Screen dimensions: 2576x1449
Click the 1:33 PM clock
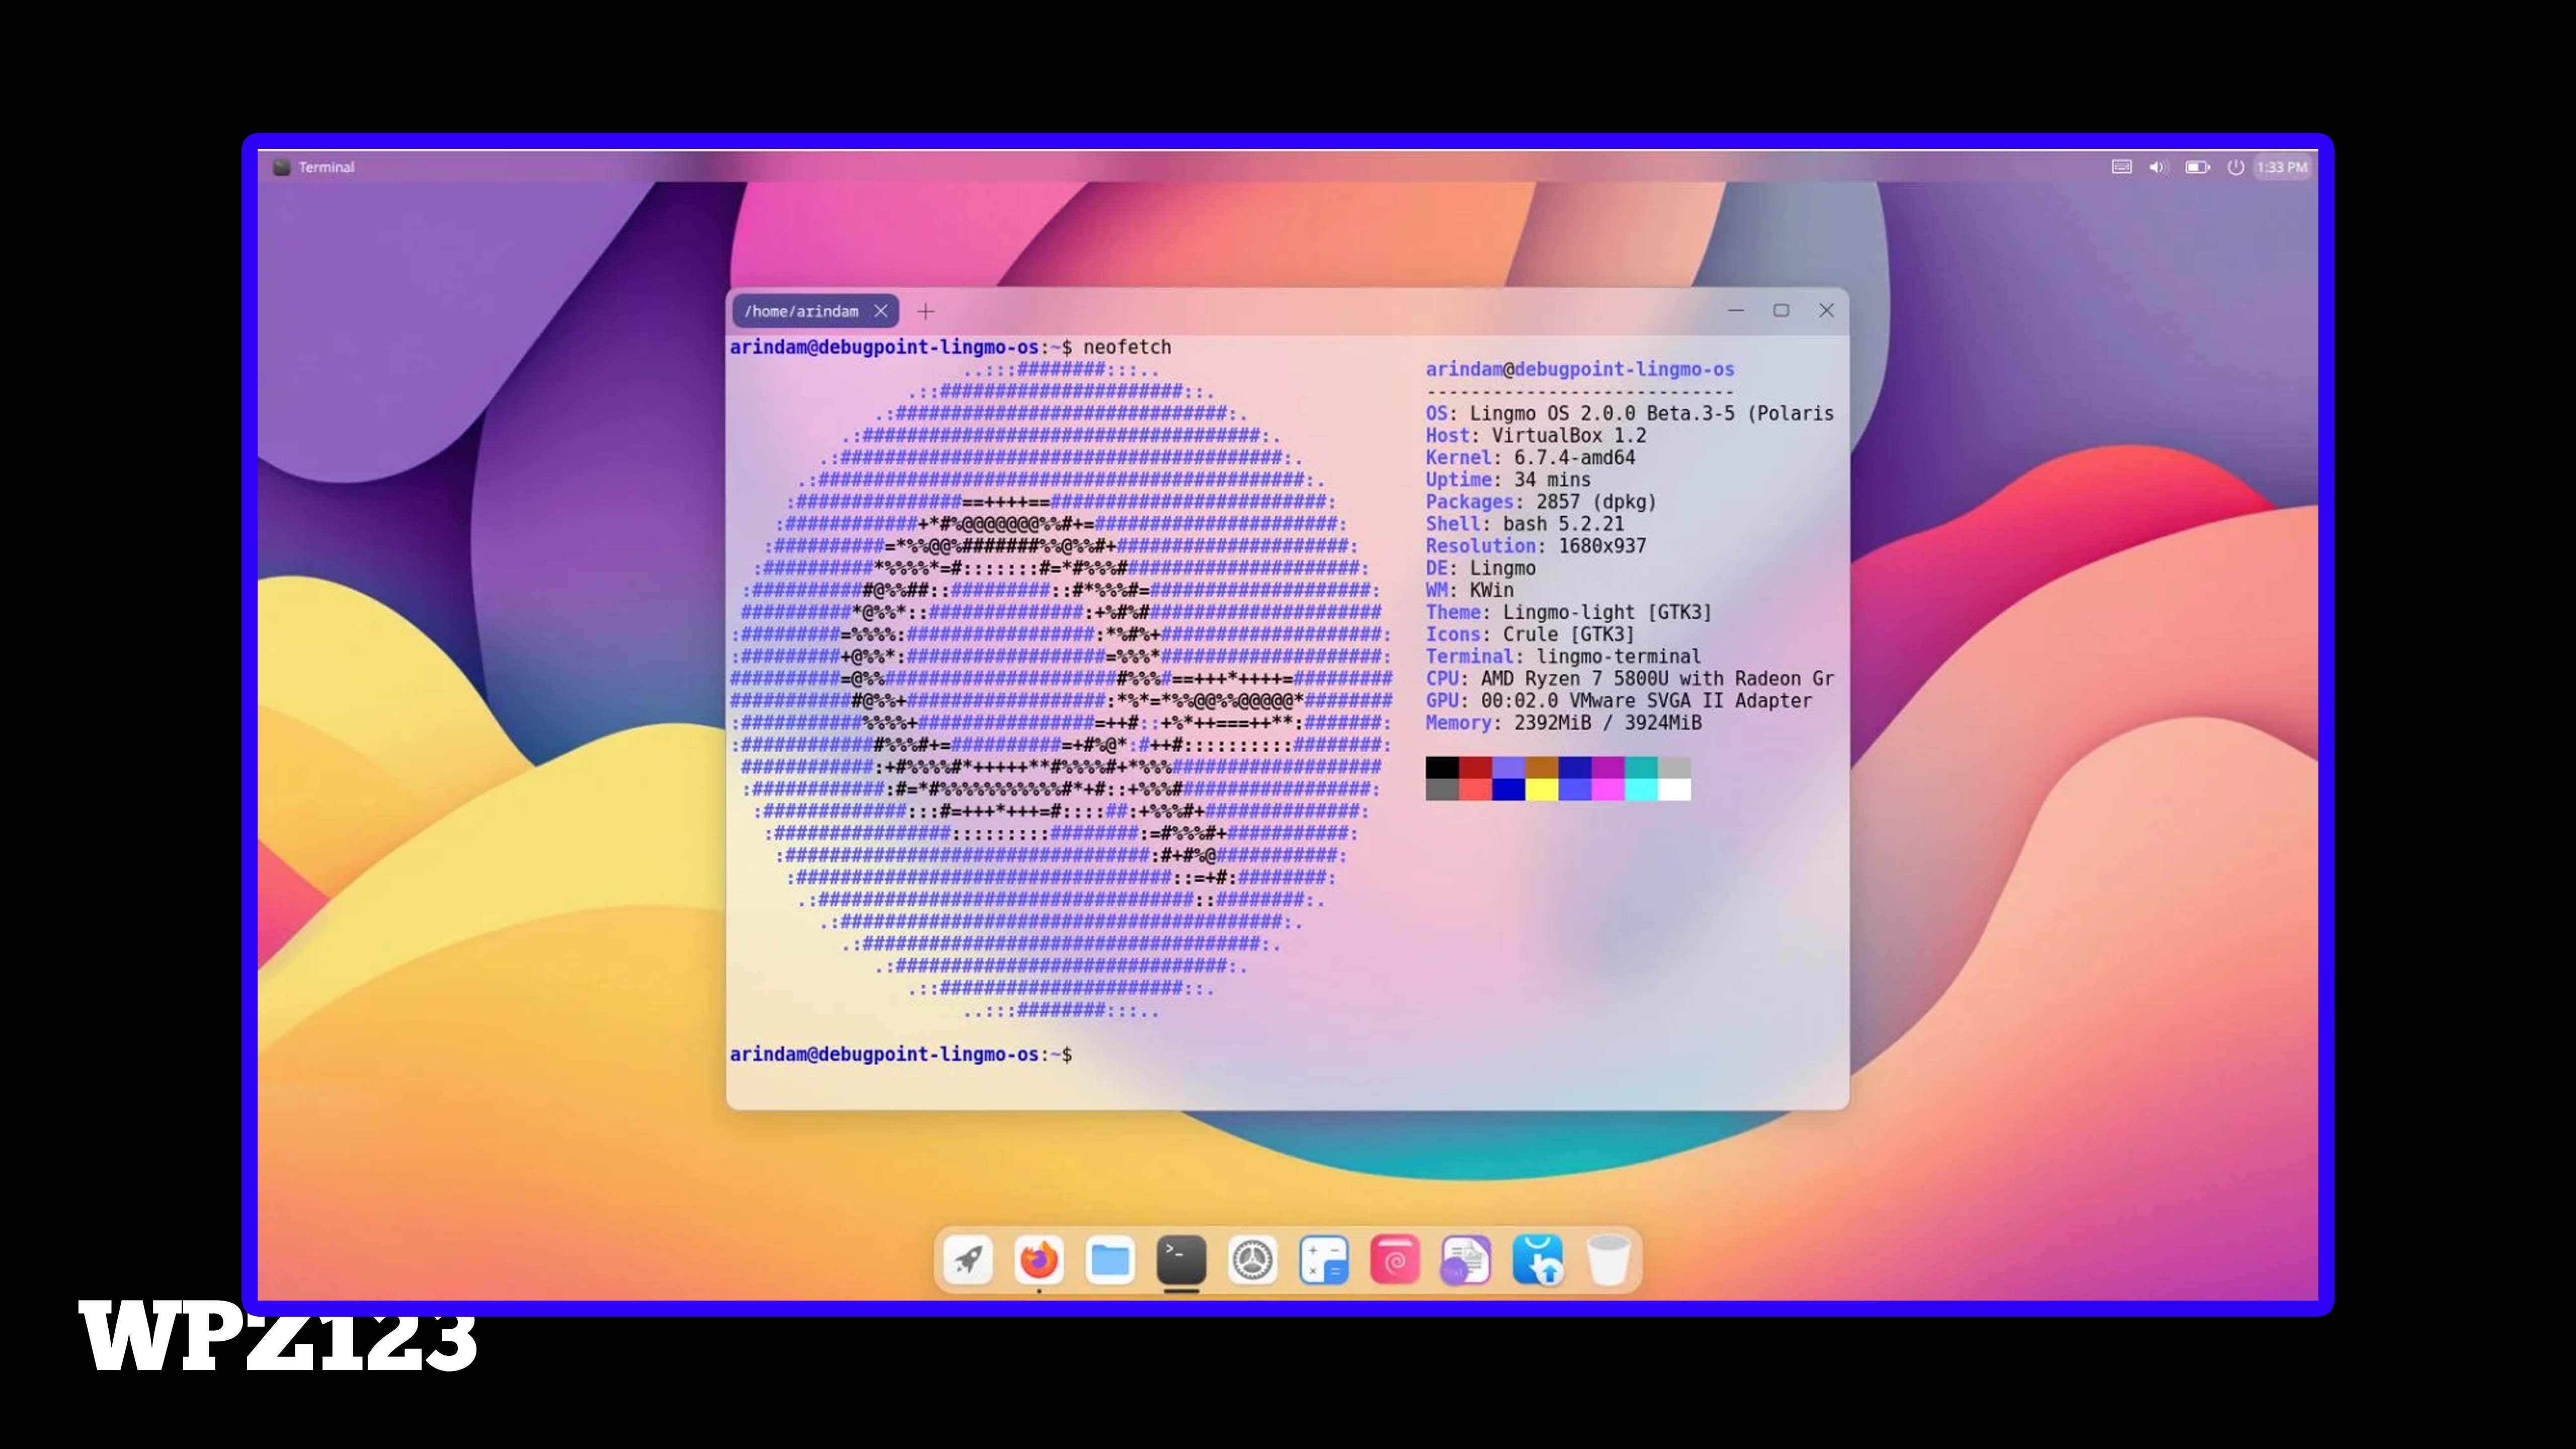(2282, 167)
